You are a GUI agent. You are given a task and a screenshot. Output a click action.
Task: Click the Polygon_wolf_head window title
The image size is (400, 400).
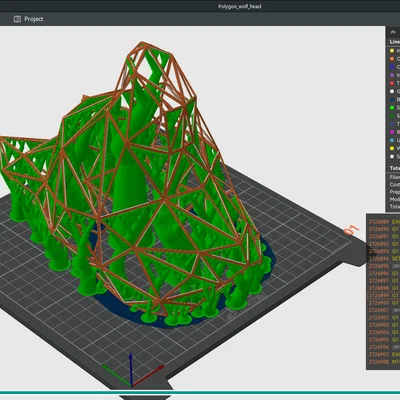(239, 6)
